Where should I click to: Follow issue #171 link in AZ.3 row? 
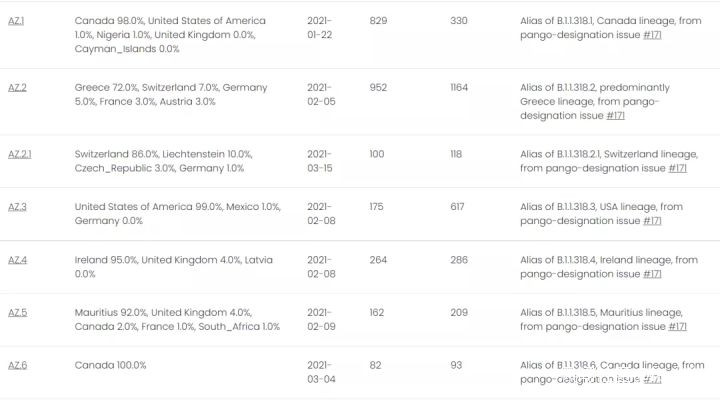tap(652, 221)
